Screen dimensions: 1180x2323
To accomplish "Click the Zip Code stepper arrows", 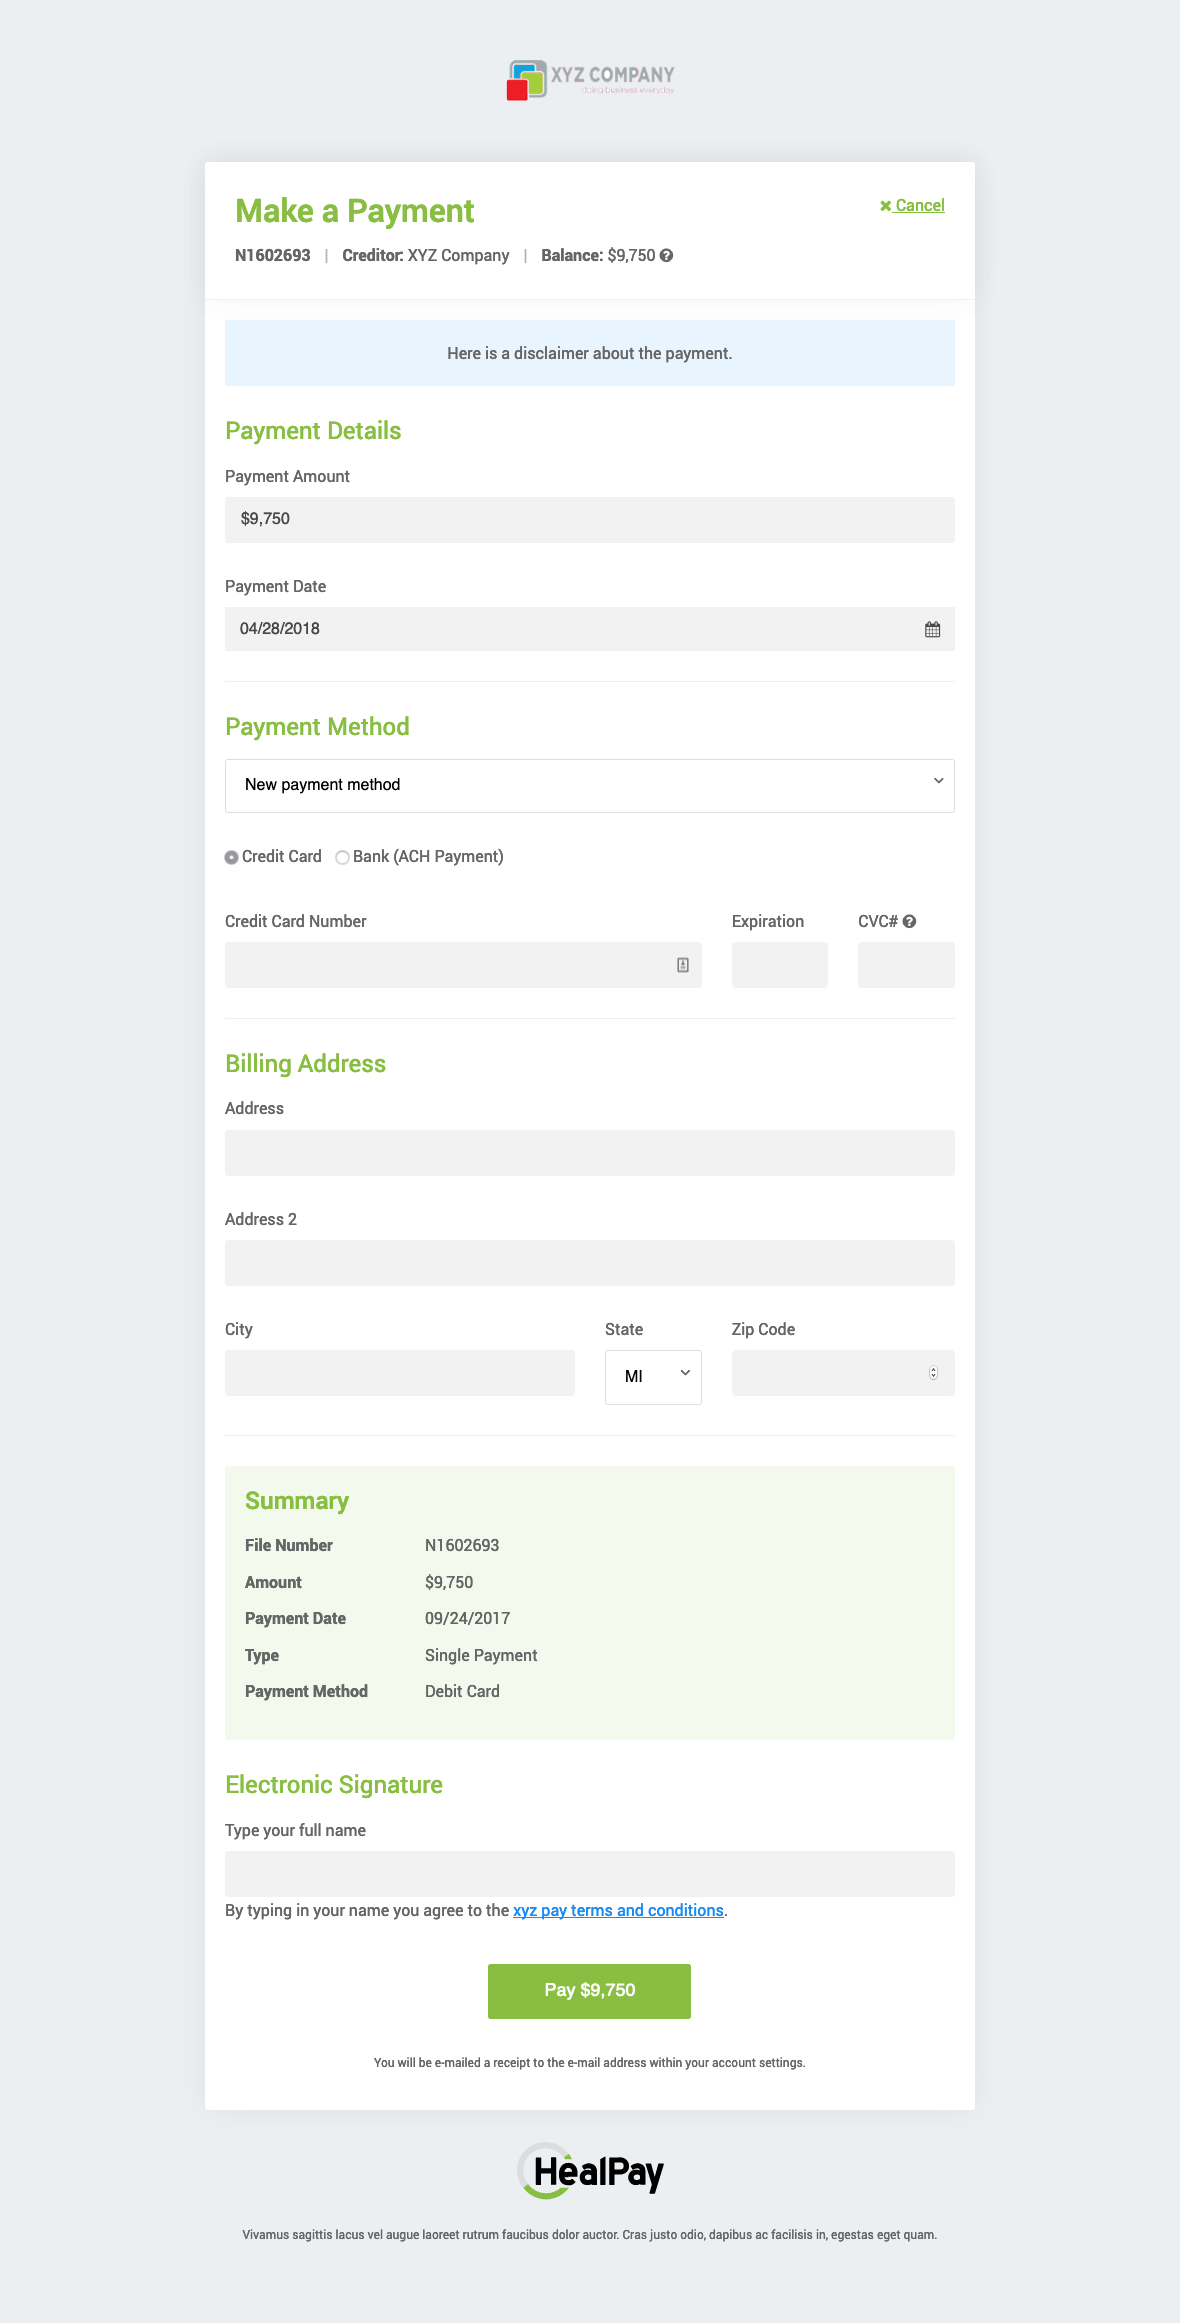I will click(x=933, y=1373).
